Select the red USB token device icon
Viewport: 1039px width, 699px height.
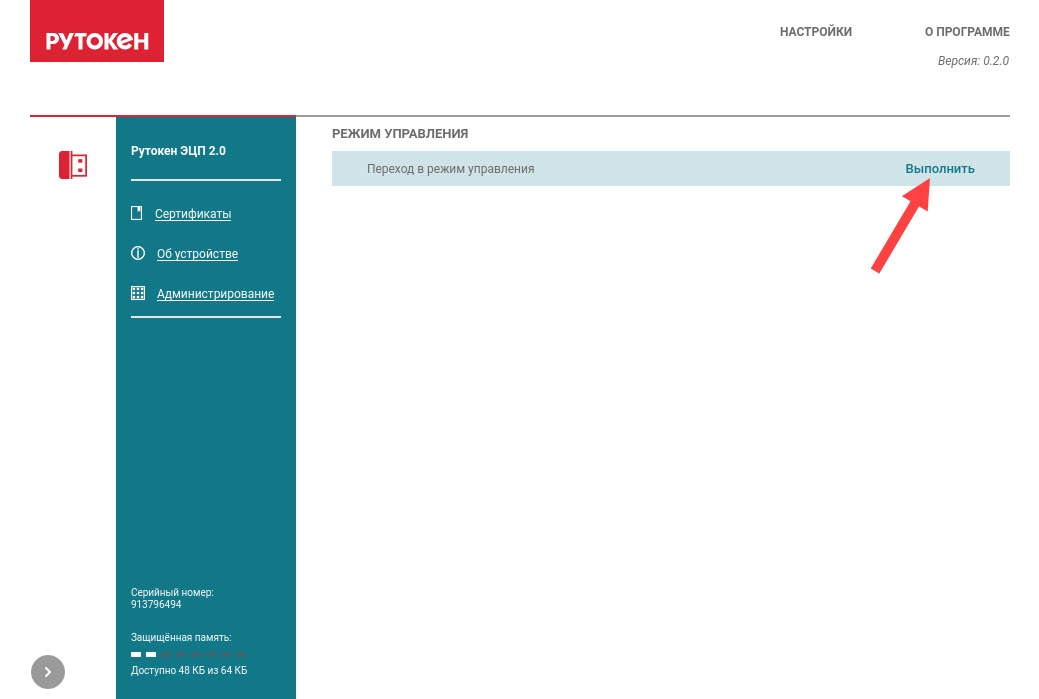(x=73, y=165)
